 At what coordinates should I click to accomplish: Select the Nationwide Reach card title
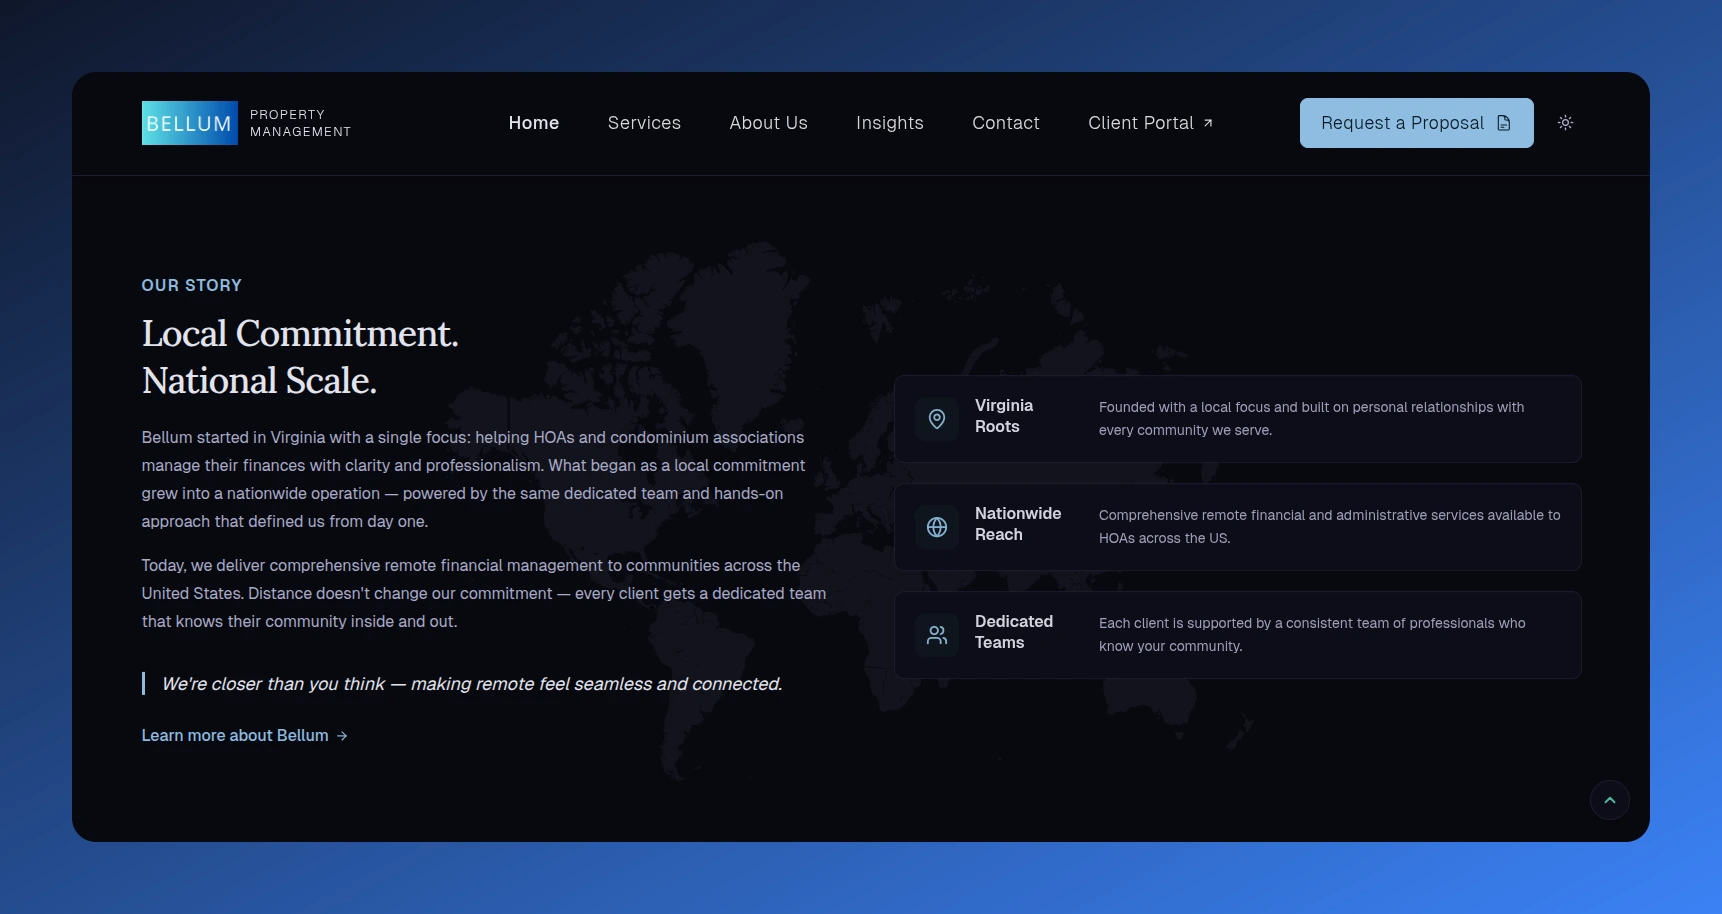point(1018,524)
